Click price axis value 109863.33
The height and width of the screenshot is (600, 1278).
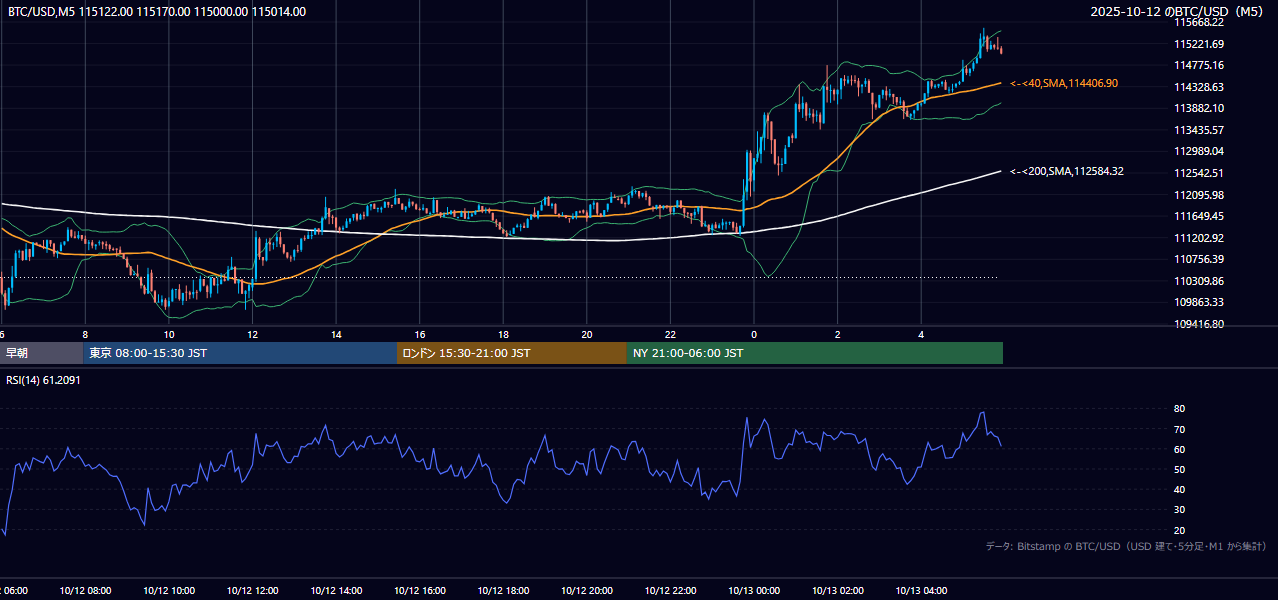(x=1200, y=302)
